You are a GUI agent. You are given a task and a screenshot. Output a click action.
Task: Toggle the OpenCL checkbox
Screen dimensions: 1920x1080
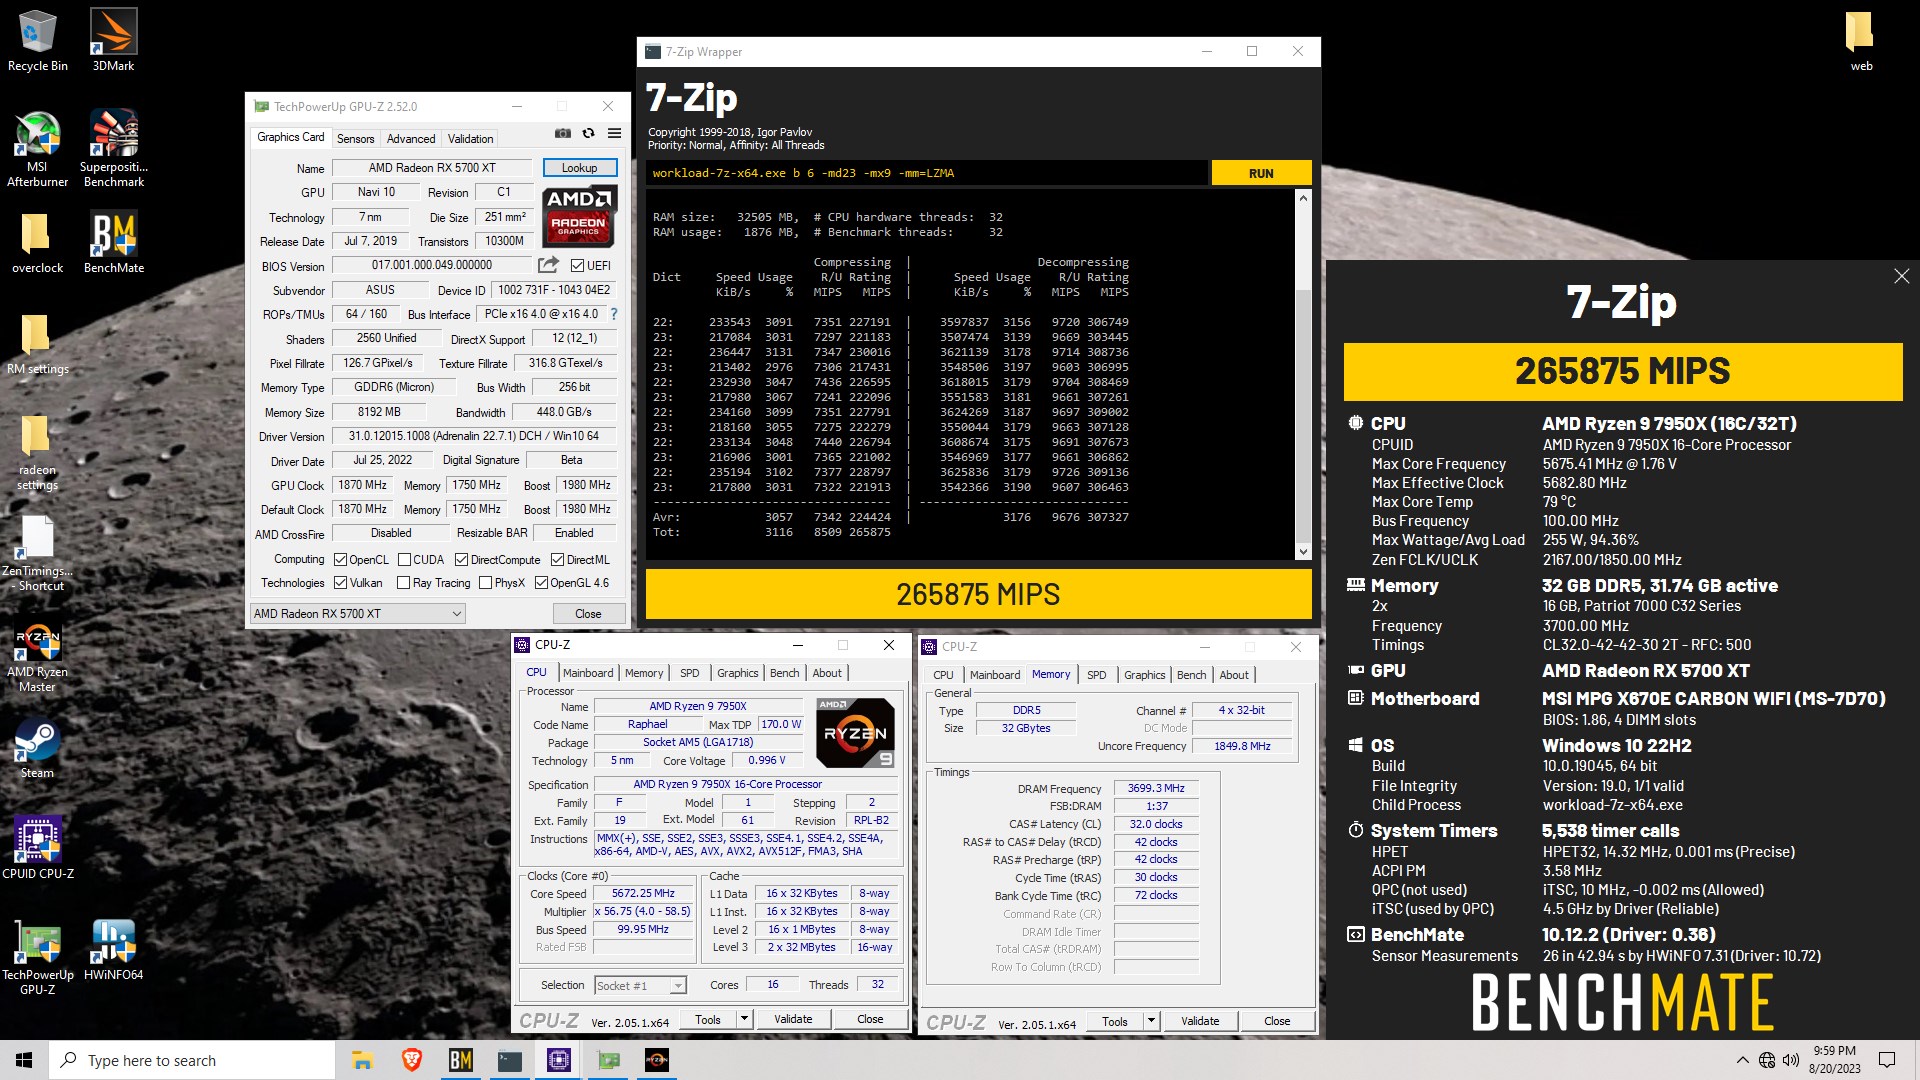(340, 560)
